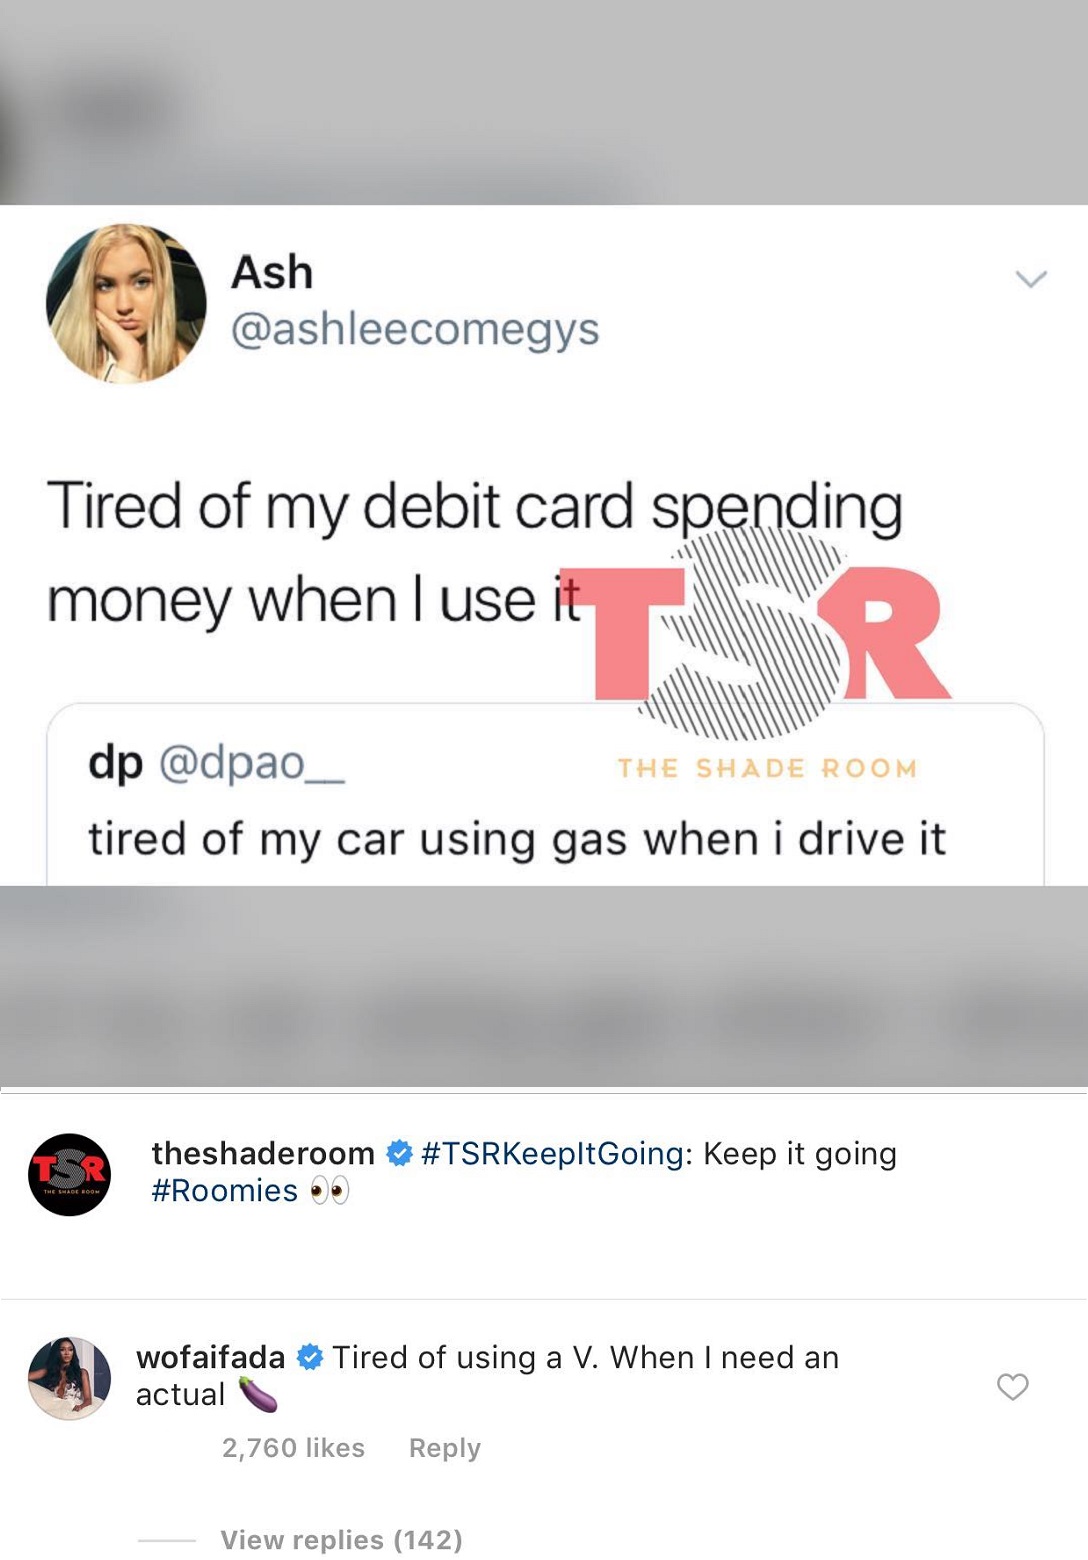Tap Ash's tweet avatar photo
This screenshot has height=1560, width=1088.
click(x=126, y=303)
